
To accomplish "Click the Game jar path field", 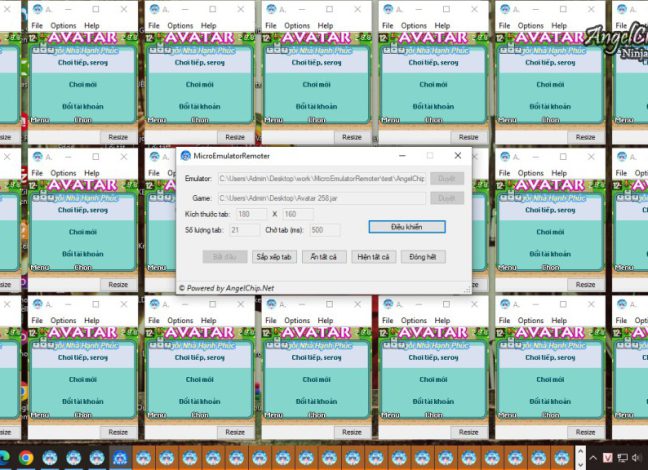I will tap(321, 198).
